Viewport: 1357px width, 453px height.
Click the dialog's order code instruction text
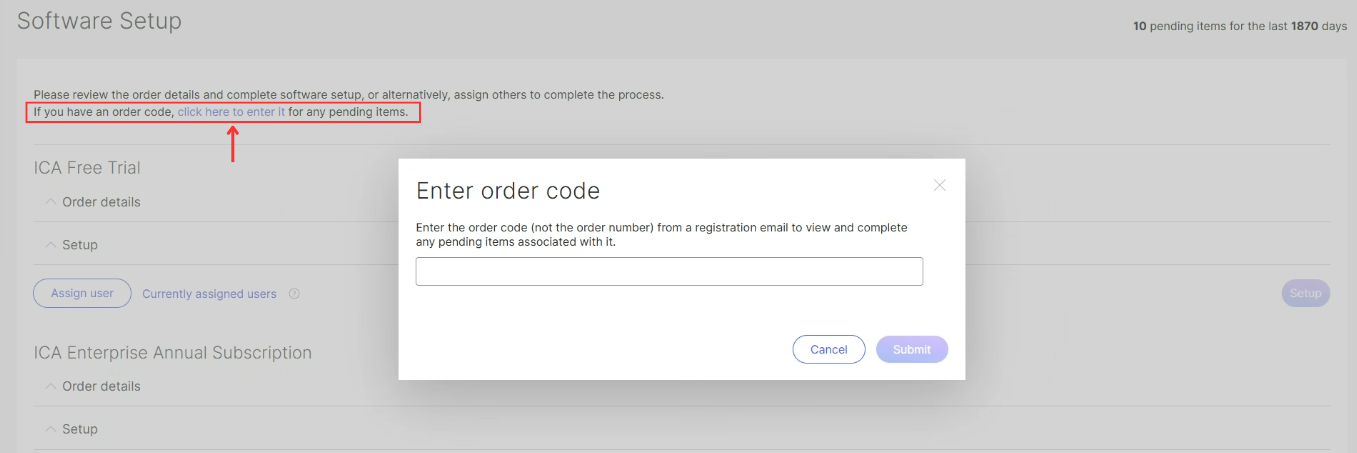coord(662,235)
